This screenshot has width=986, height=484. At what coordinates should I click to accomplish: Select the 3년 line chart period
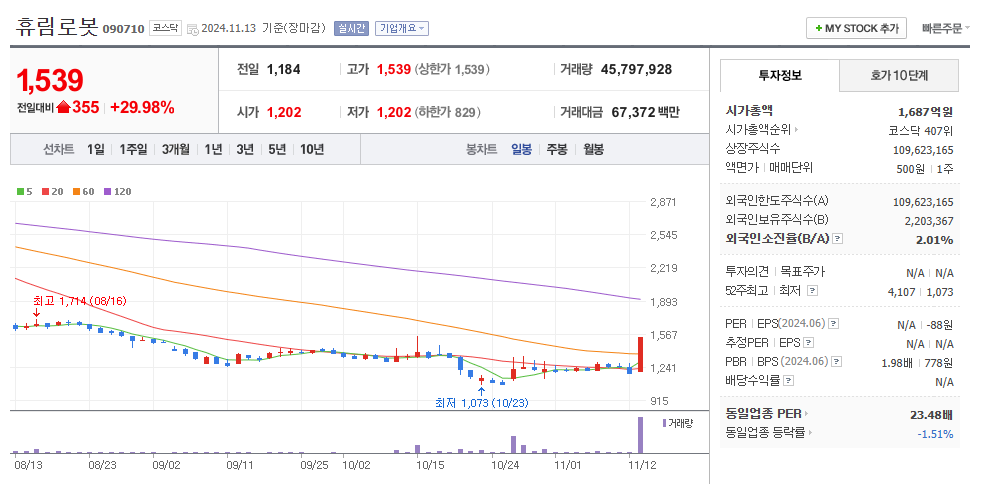[245, 150]
